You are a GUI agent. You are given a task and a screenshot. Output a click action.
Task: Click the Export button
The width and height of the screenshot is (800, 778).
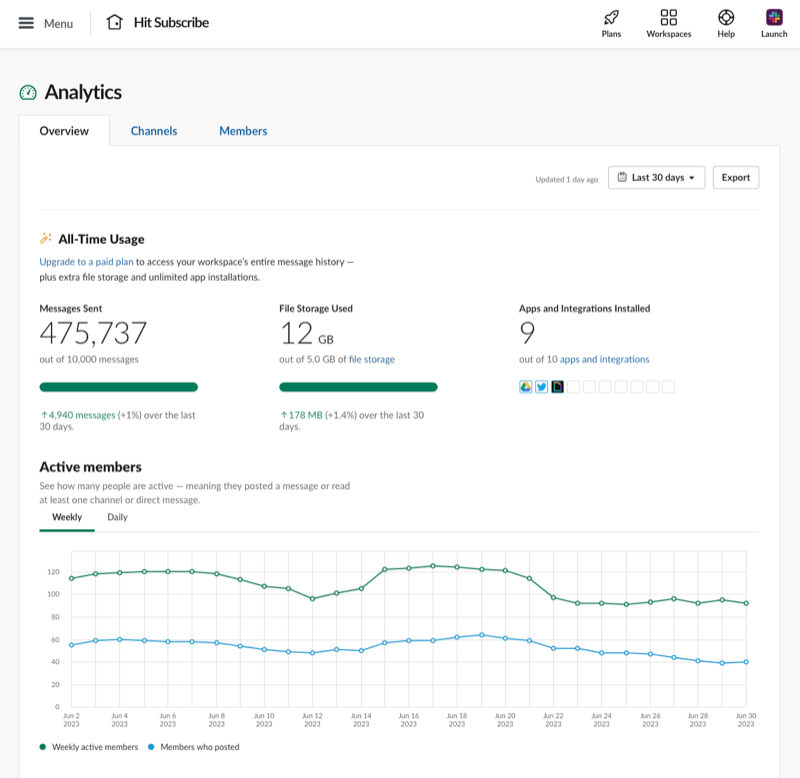[735, 178]
